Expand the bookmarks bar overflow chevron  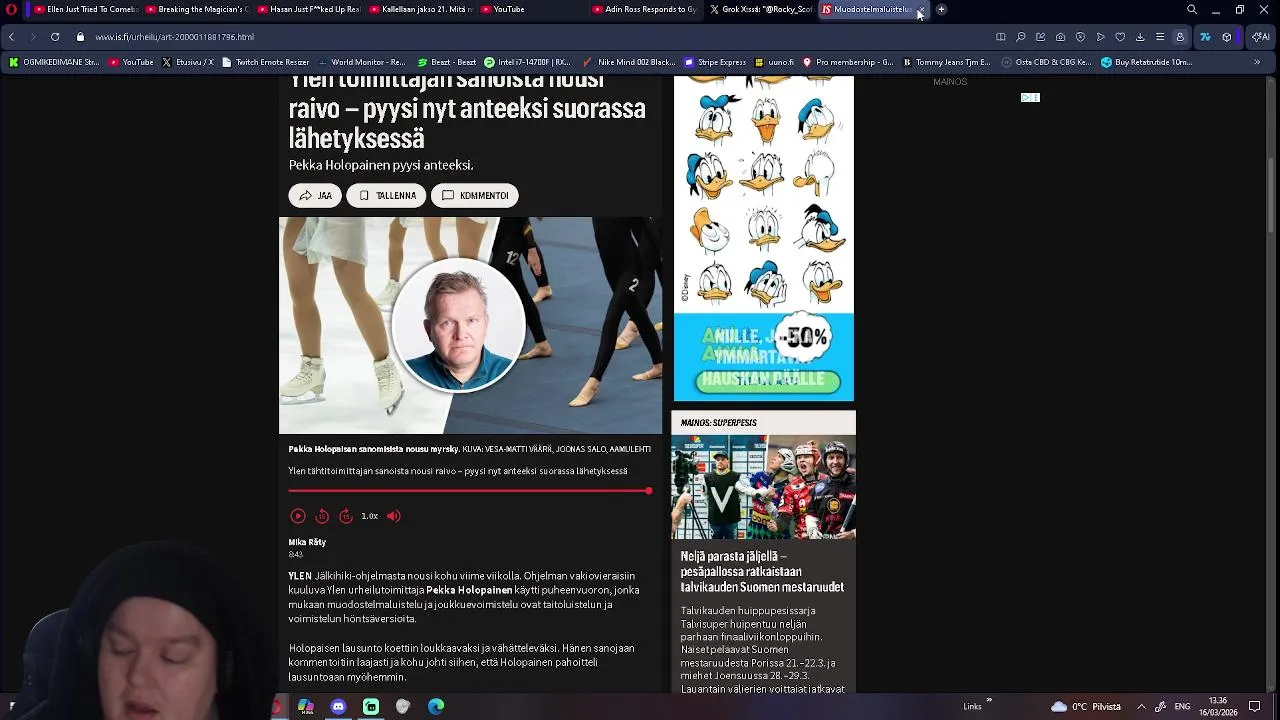[x=1257, y=62]
